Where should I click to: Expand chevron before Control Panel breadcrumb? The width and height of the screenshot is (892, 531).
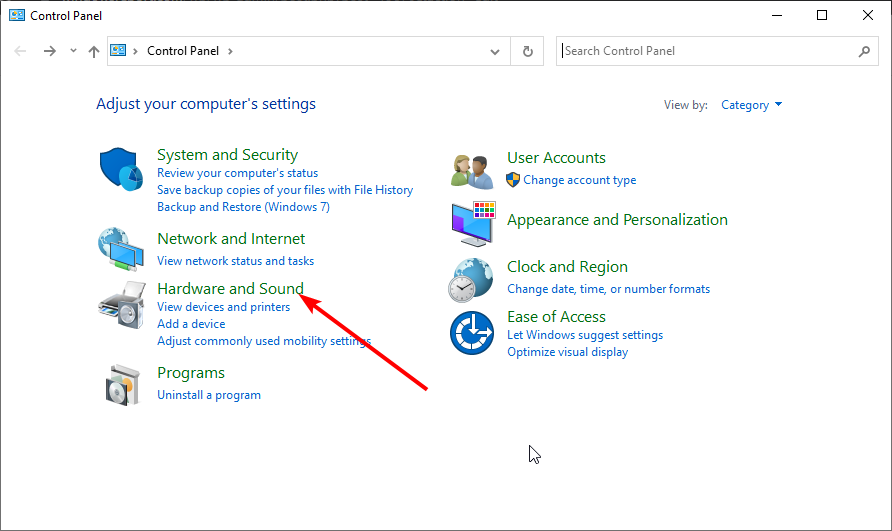point(135,51)
